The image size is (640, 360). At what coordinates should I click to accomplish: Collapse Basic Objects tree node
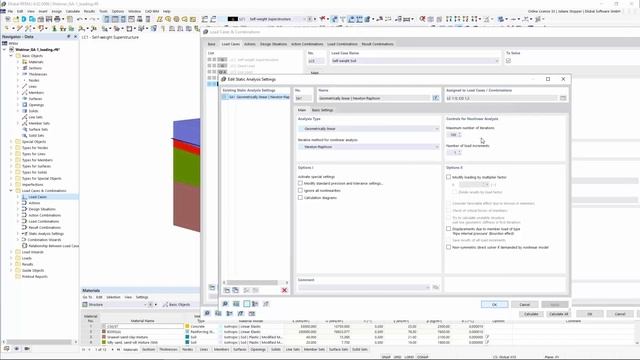click(11, 56)
